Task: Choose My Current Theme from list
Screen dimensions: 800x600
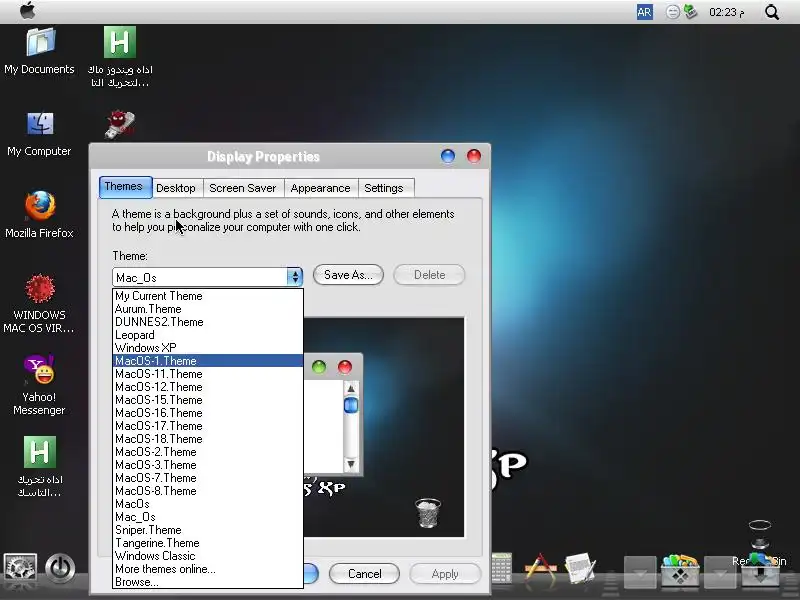Action: (x=208, y=296)
